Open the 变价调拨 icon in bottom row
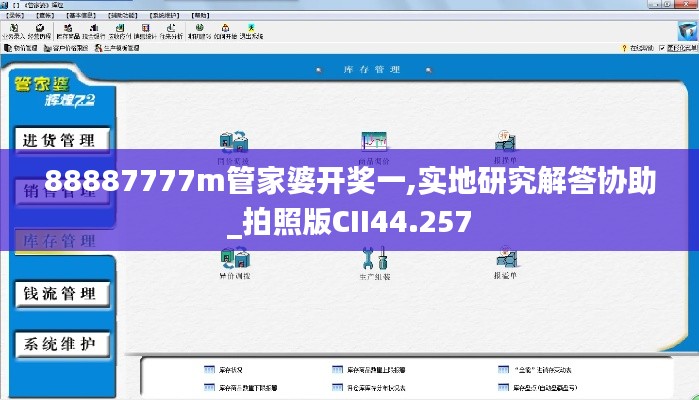 tap(234, 258)
